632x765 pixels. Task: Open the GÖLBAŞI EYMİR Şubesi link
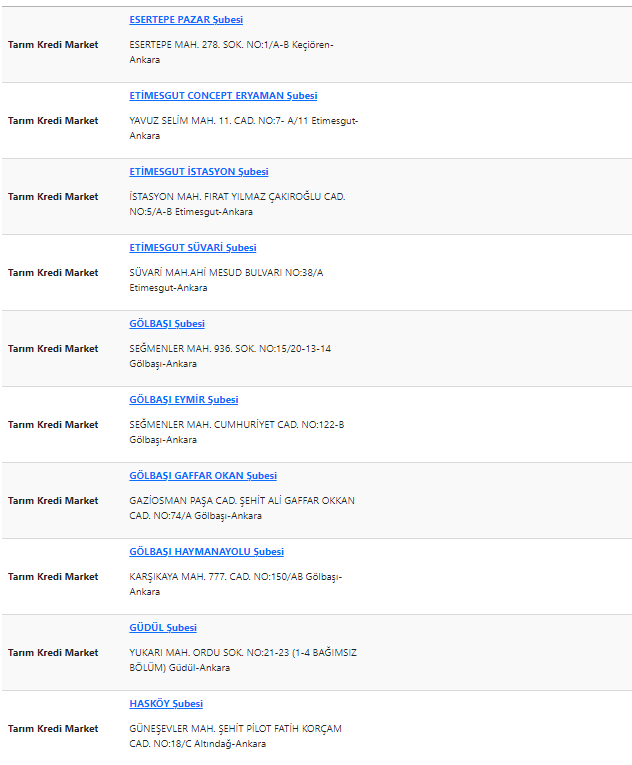coord(183,400)
